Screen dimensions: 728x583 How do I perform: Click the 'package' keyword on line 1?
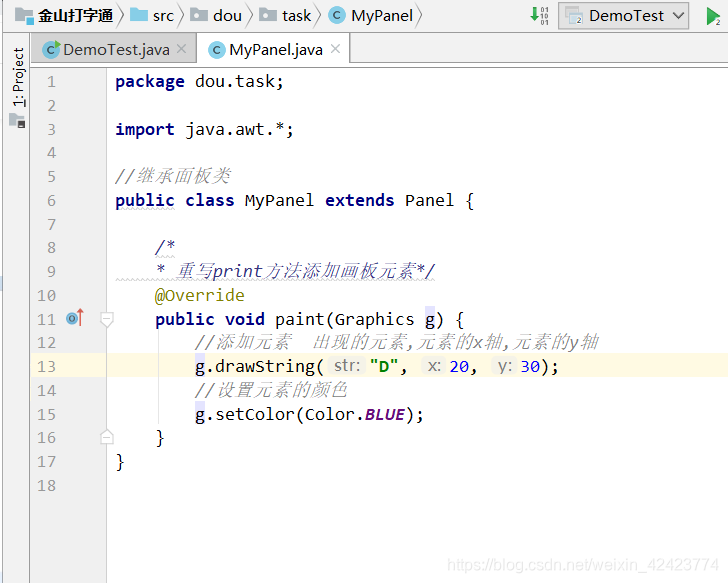click(x=150, y=82)
